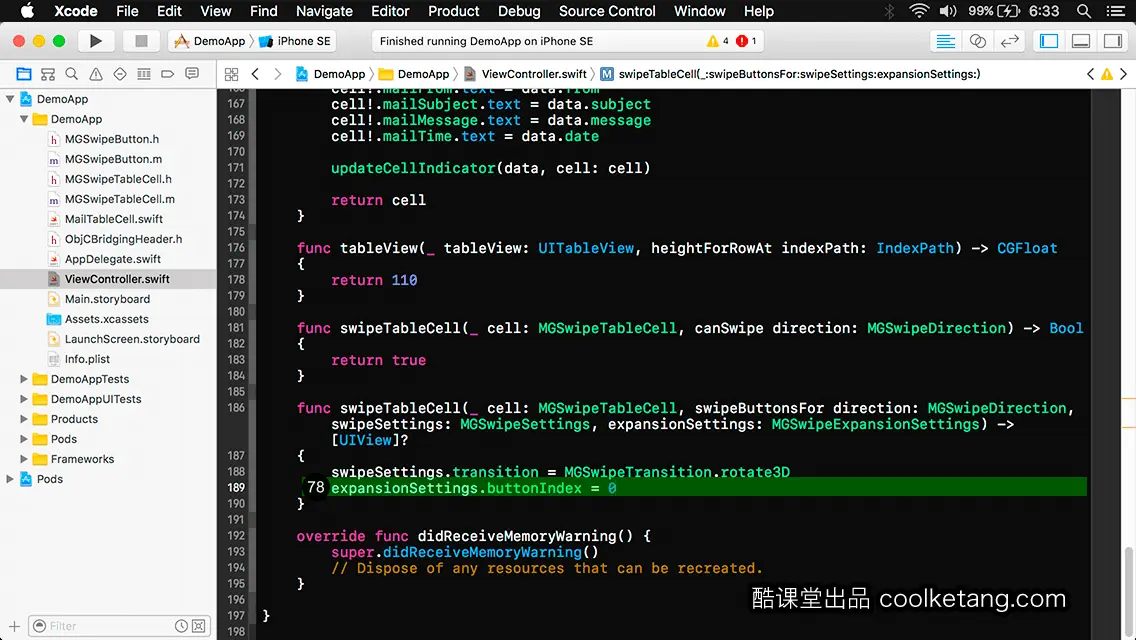Stop the running app with Stop button
Screen dimensions: 1136x640
(x=141, y=41)
